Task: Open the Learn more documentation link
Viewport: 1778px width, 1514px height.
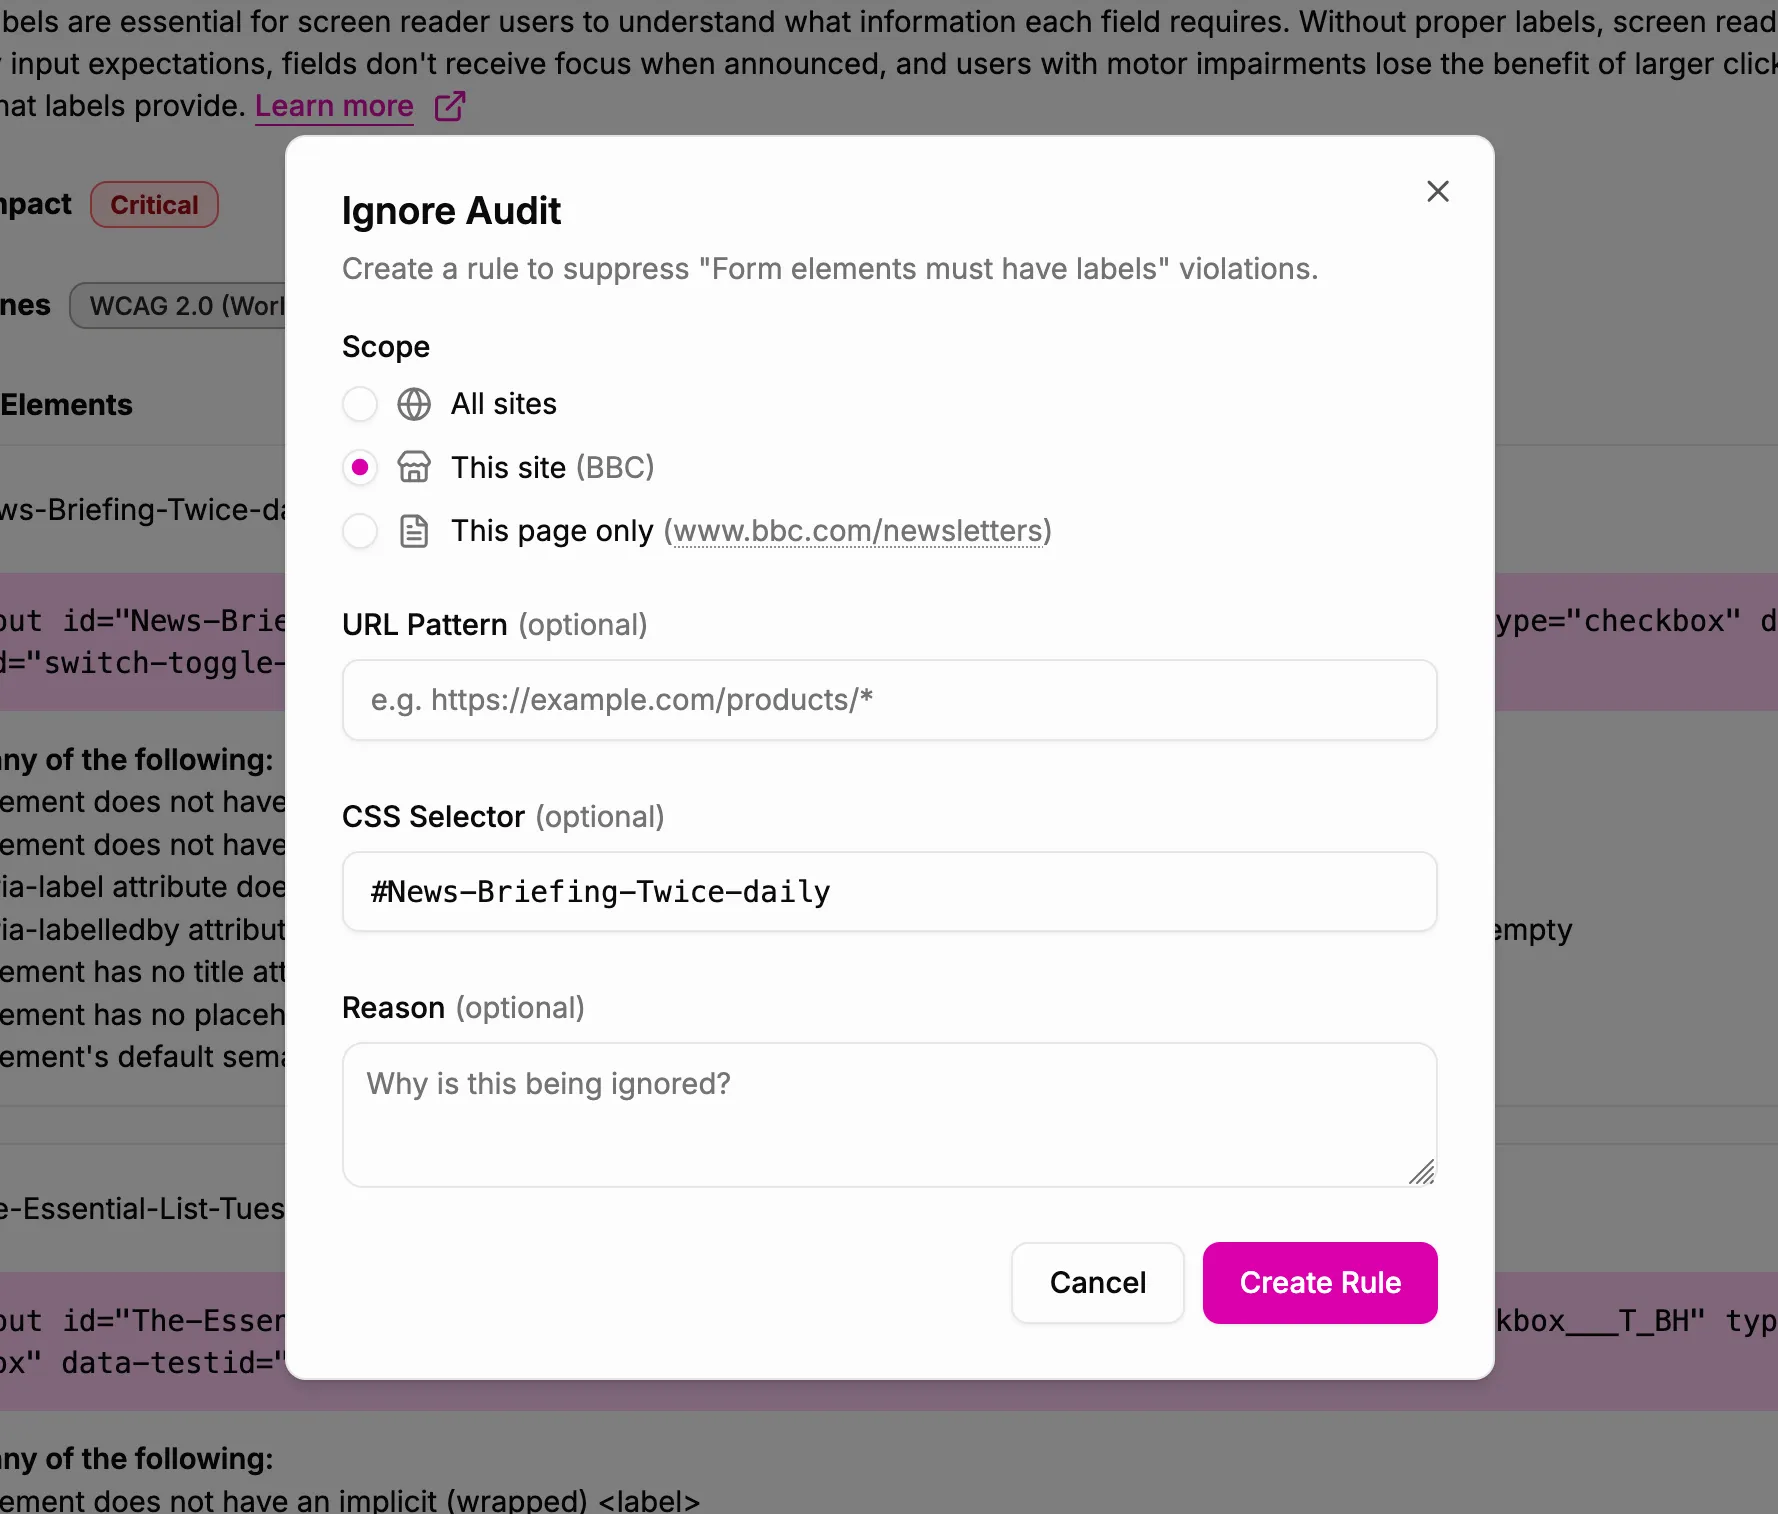Action: point(334,105)
